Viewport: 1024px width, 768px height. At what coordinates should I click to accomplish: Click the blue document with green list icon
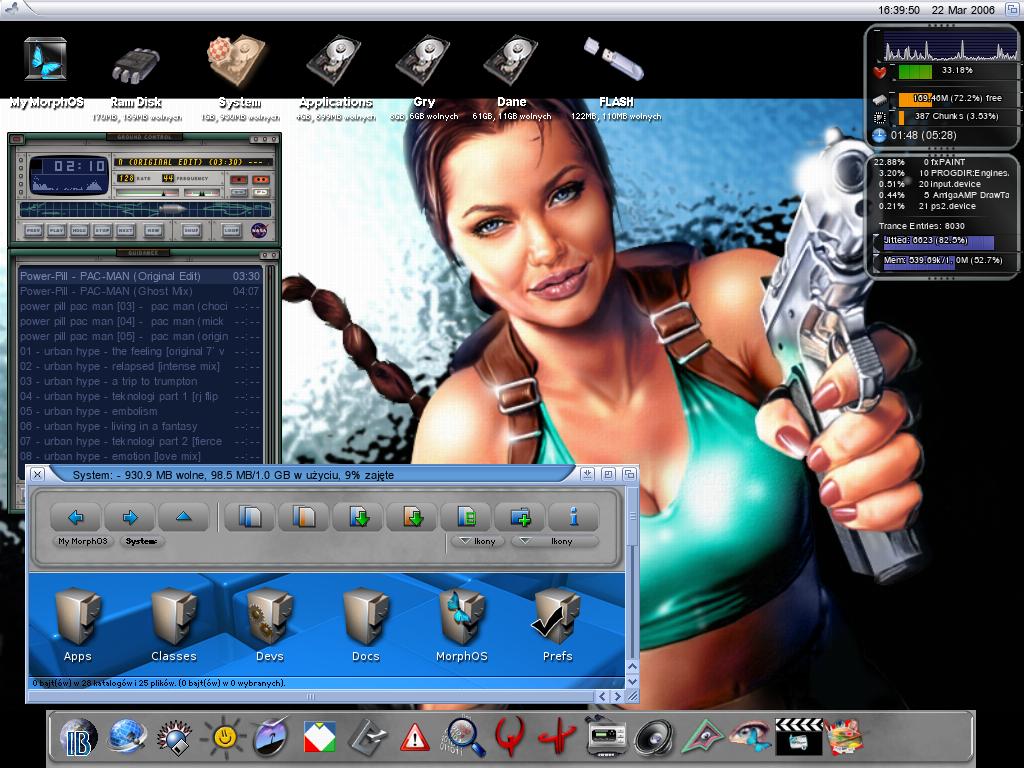coord(466,517)
